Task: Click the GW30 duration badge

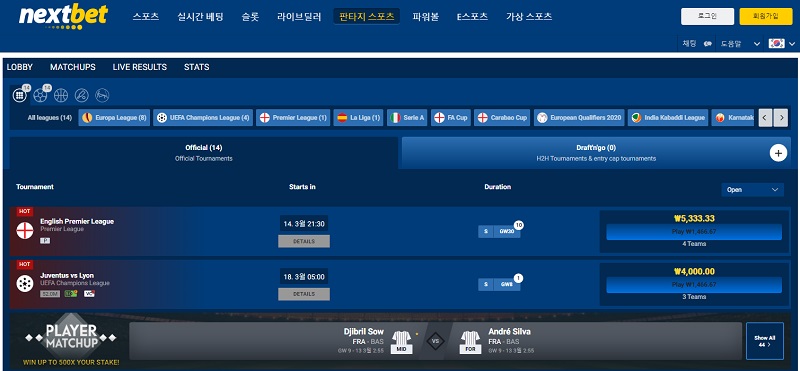Action: (x=507, y=232)
